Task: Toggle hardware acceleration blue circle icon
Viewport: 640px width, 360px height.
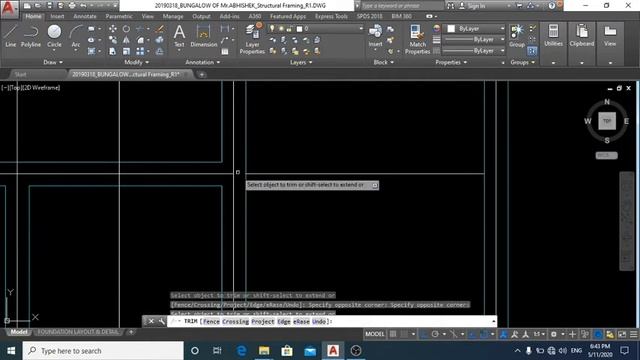Action: coord(598,334)
